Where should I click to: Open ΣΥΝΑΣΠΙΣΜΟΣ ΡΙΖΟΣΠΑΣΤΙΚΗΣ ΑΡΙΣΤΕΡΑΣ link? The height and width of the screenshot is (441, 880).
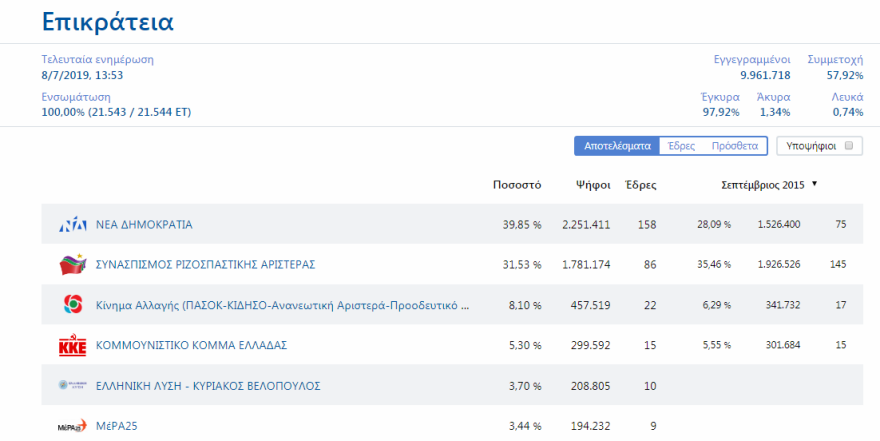click(x=205, y=265)
